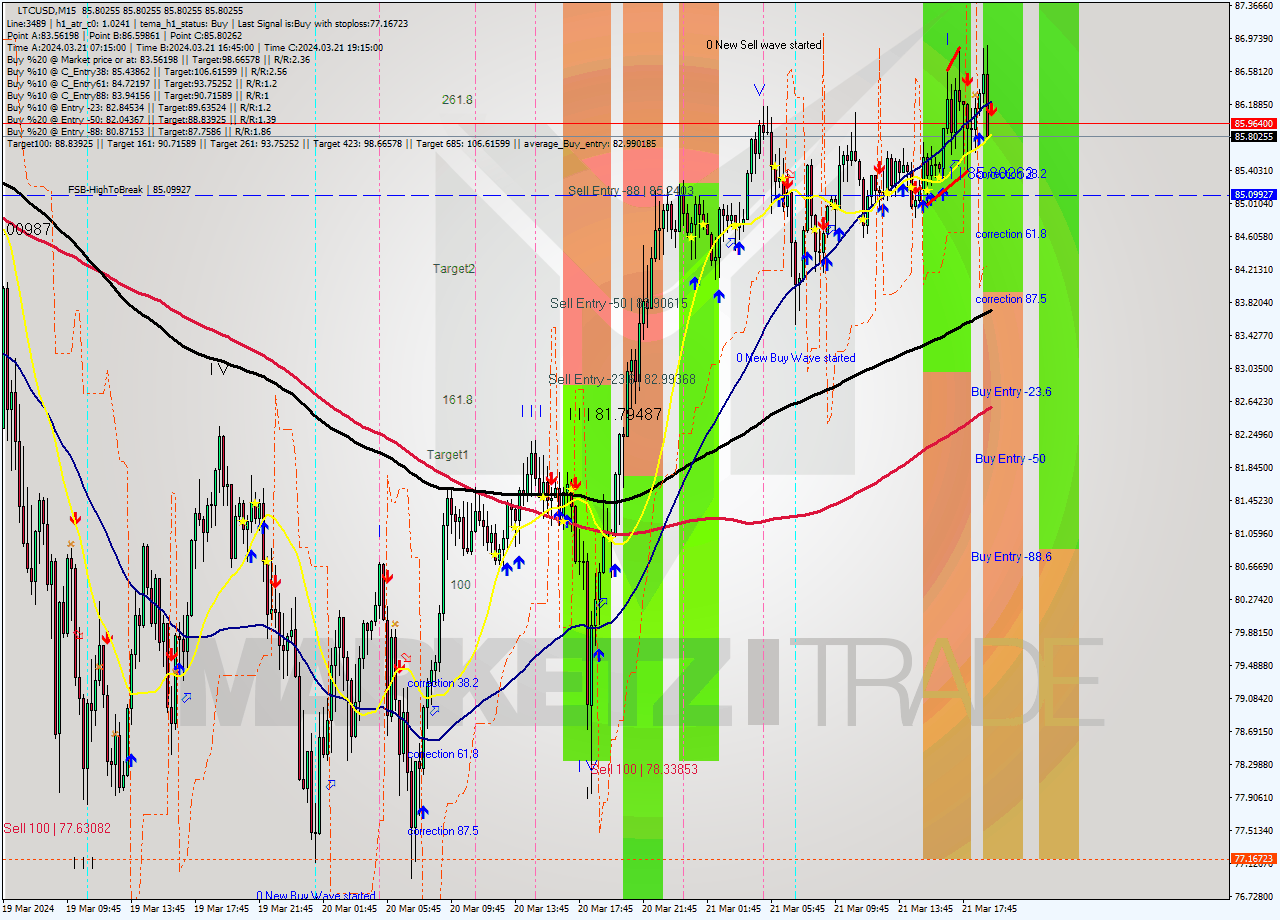Click the 77.16723 stoploss price tag

point(1254,859)
